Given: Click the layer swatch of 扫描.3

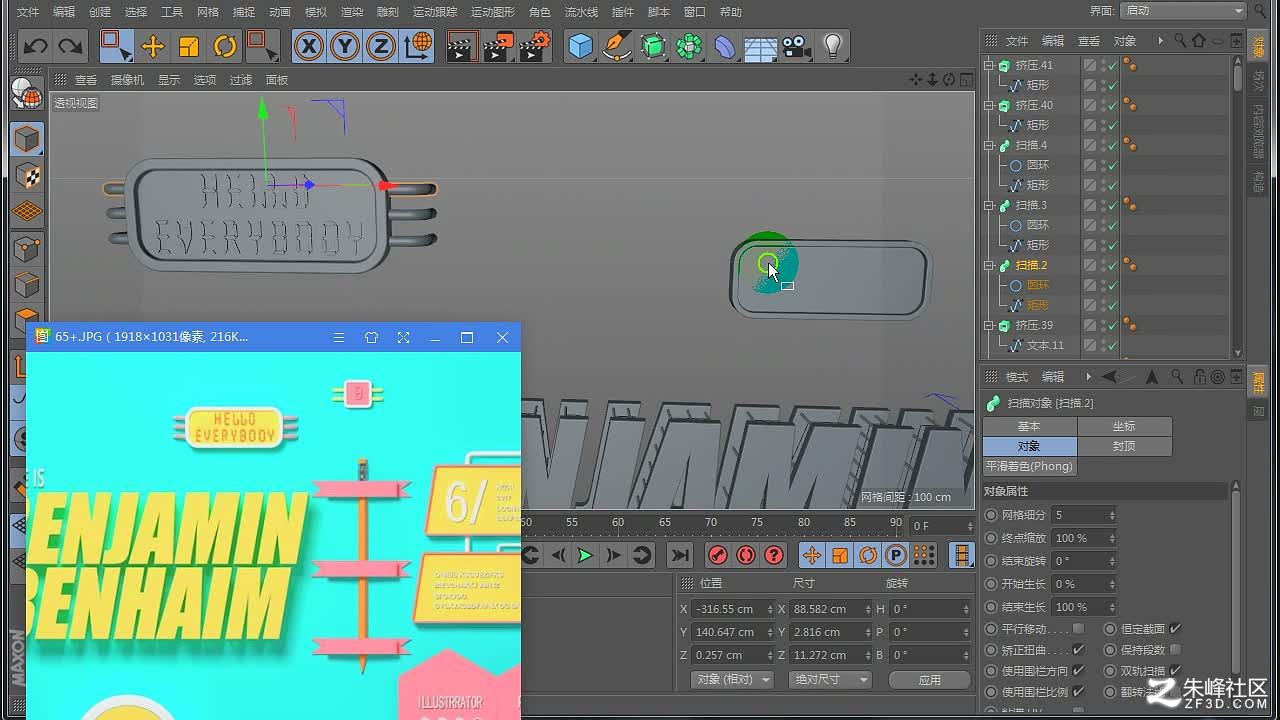Looking at the screenshot, I should click(x=1090, y=205).
